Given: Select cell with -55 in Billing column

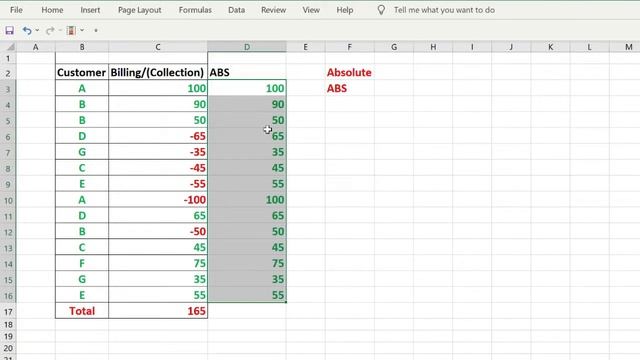Looking at the screenshot, I should pyautogui.click(x=158, y=184).
